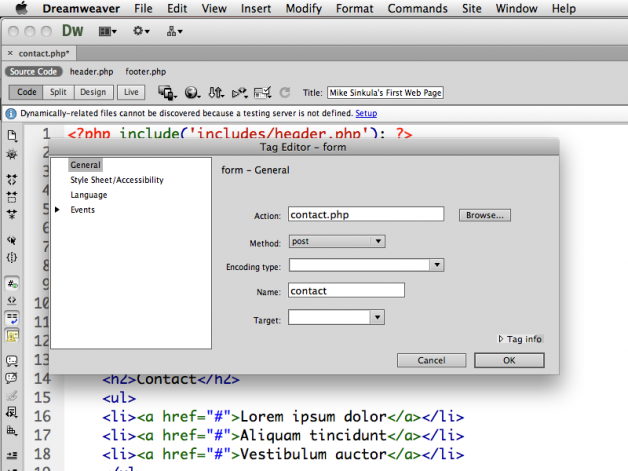Open the View menu
628x471 pixels.
[214, 8]
